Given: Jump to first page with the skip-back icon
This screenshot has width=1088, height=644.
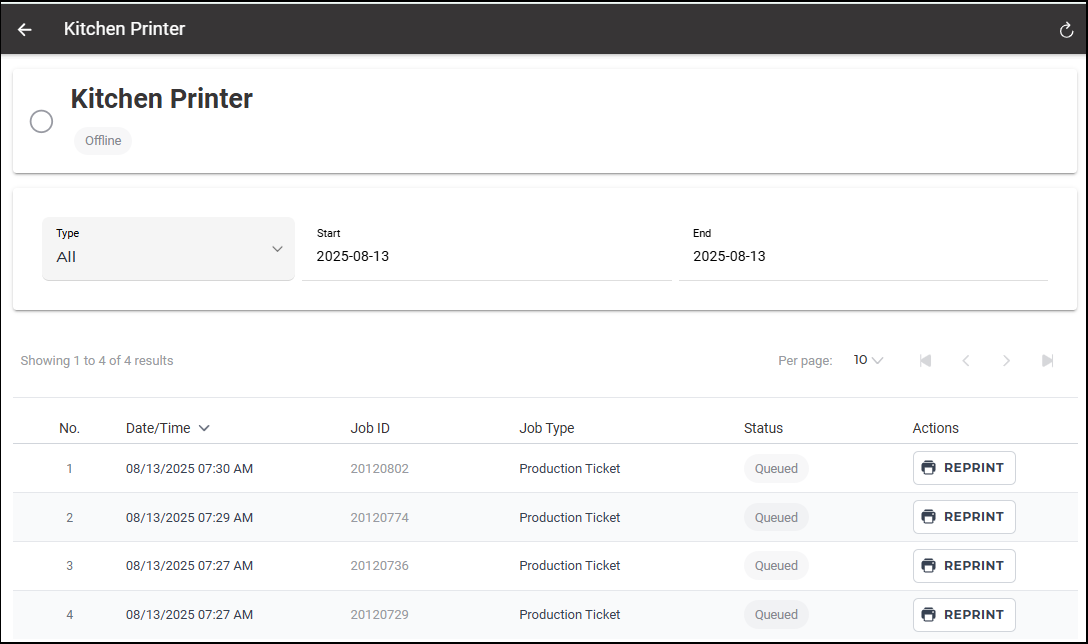Looking at the screenshot, I should coord(925,360).
